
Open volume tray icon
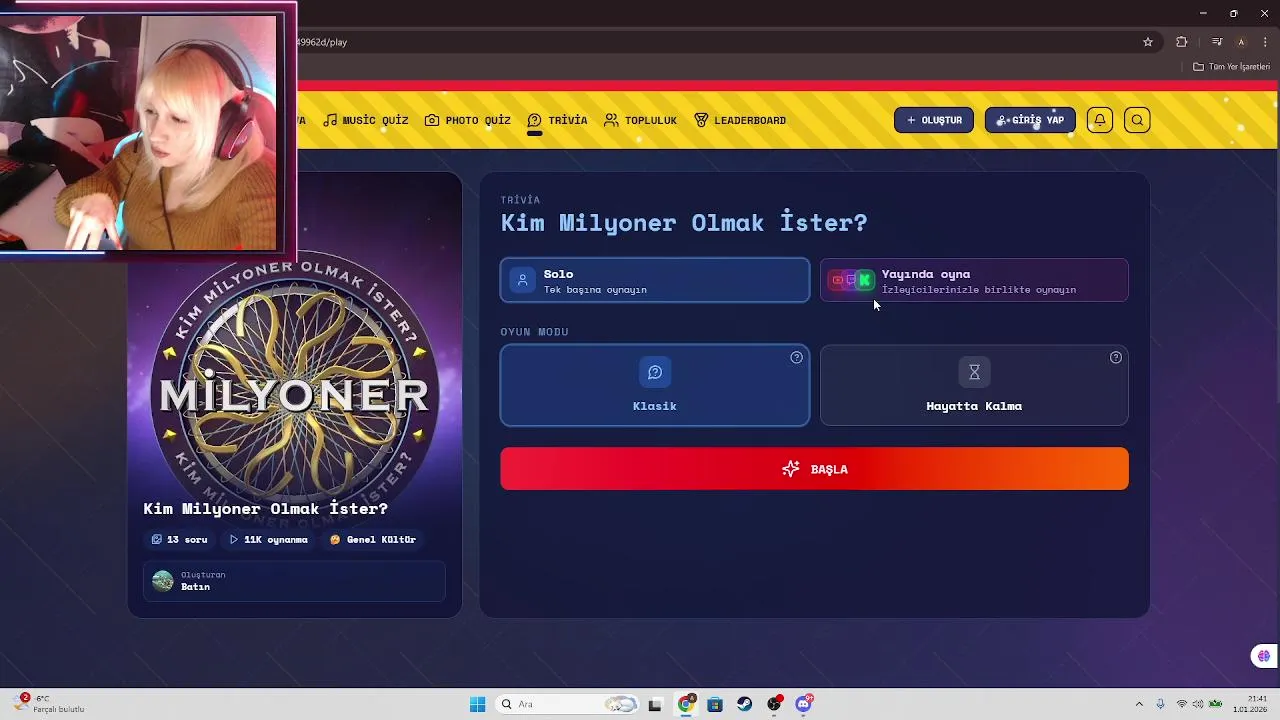pyautogui.click(x=1198, y=704)
